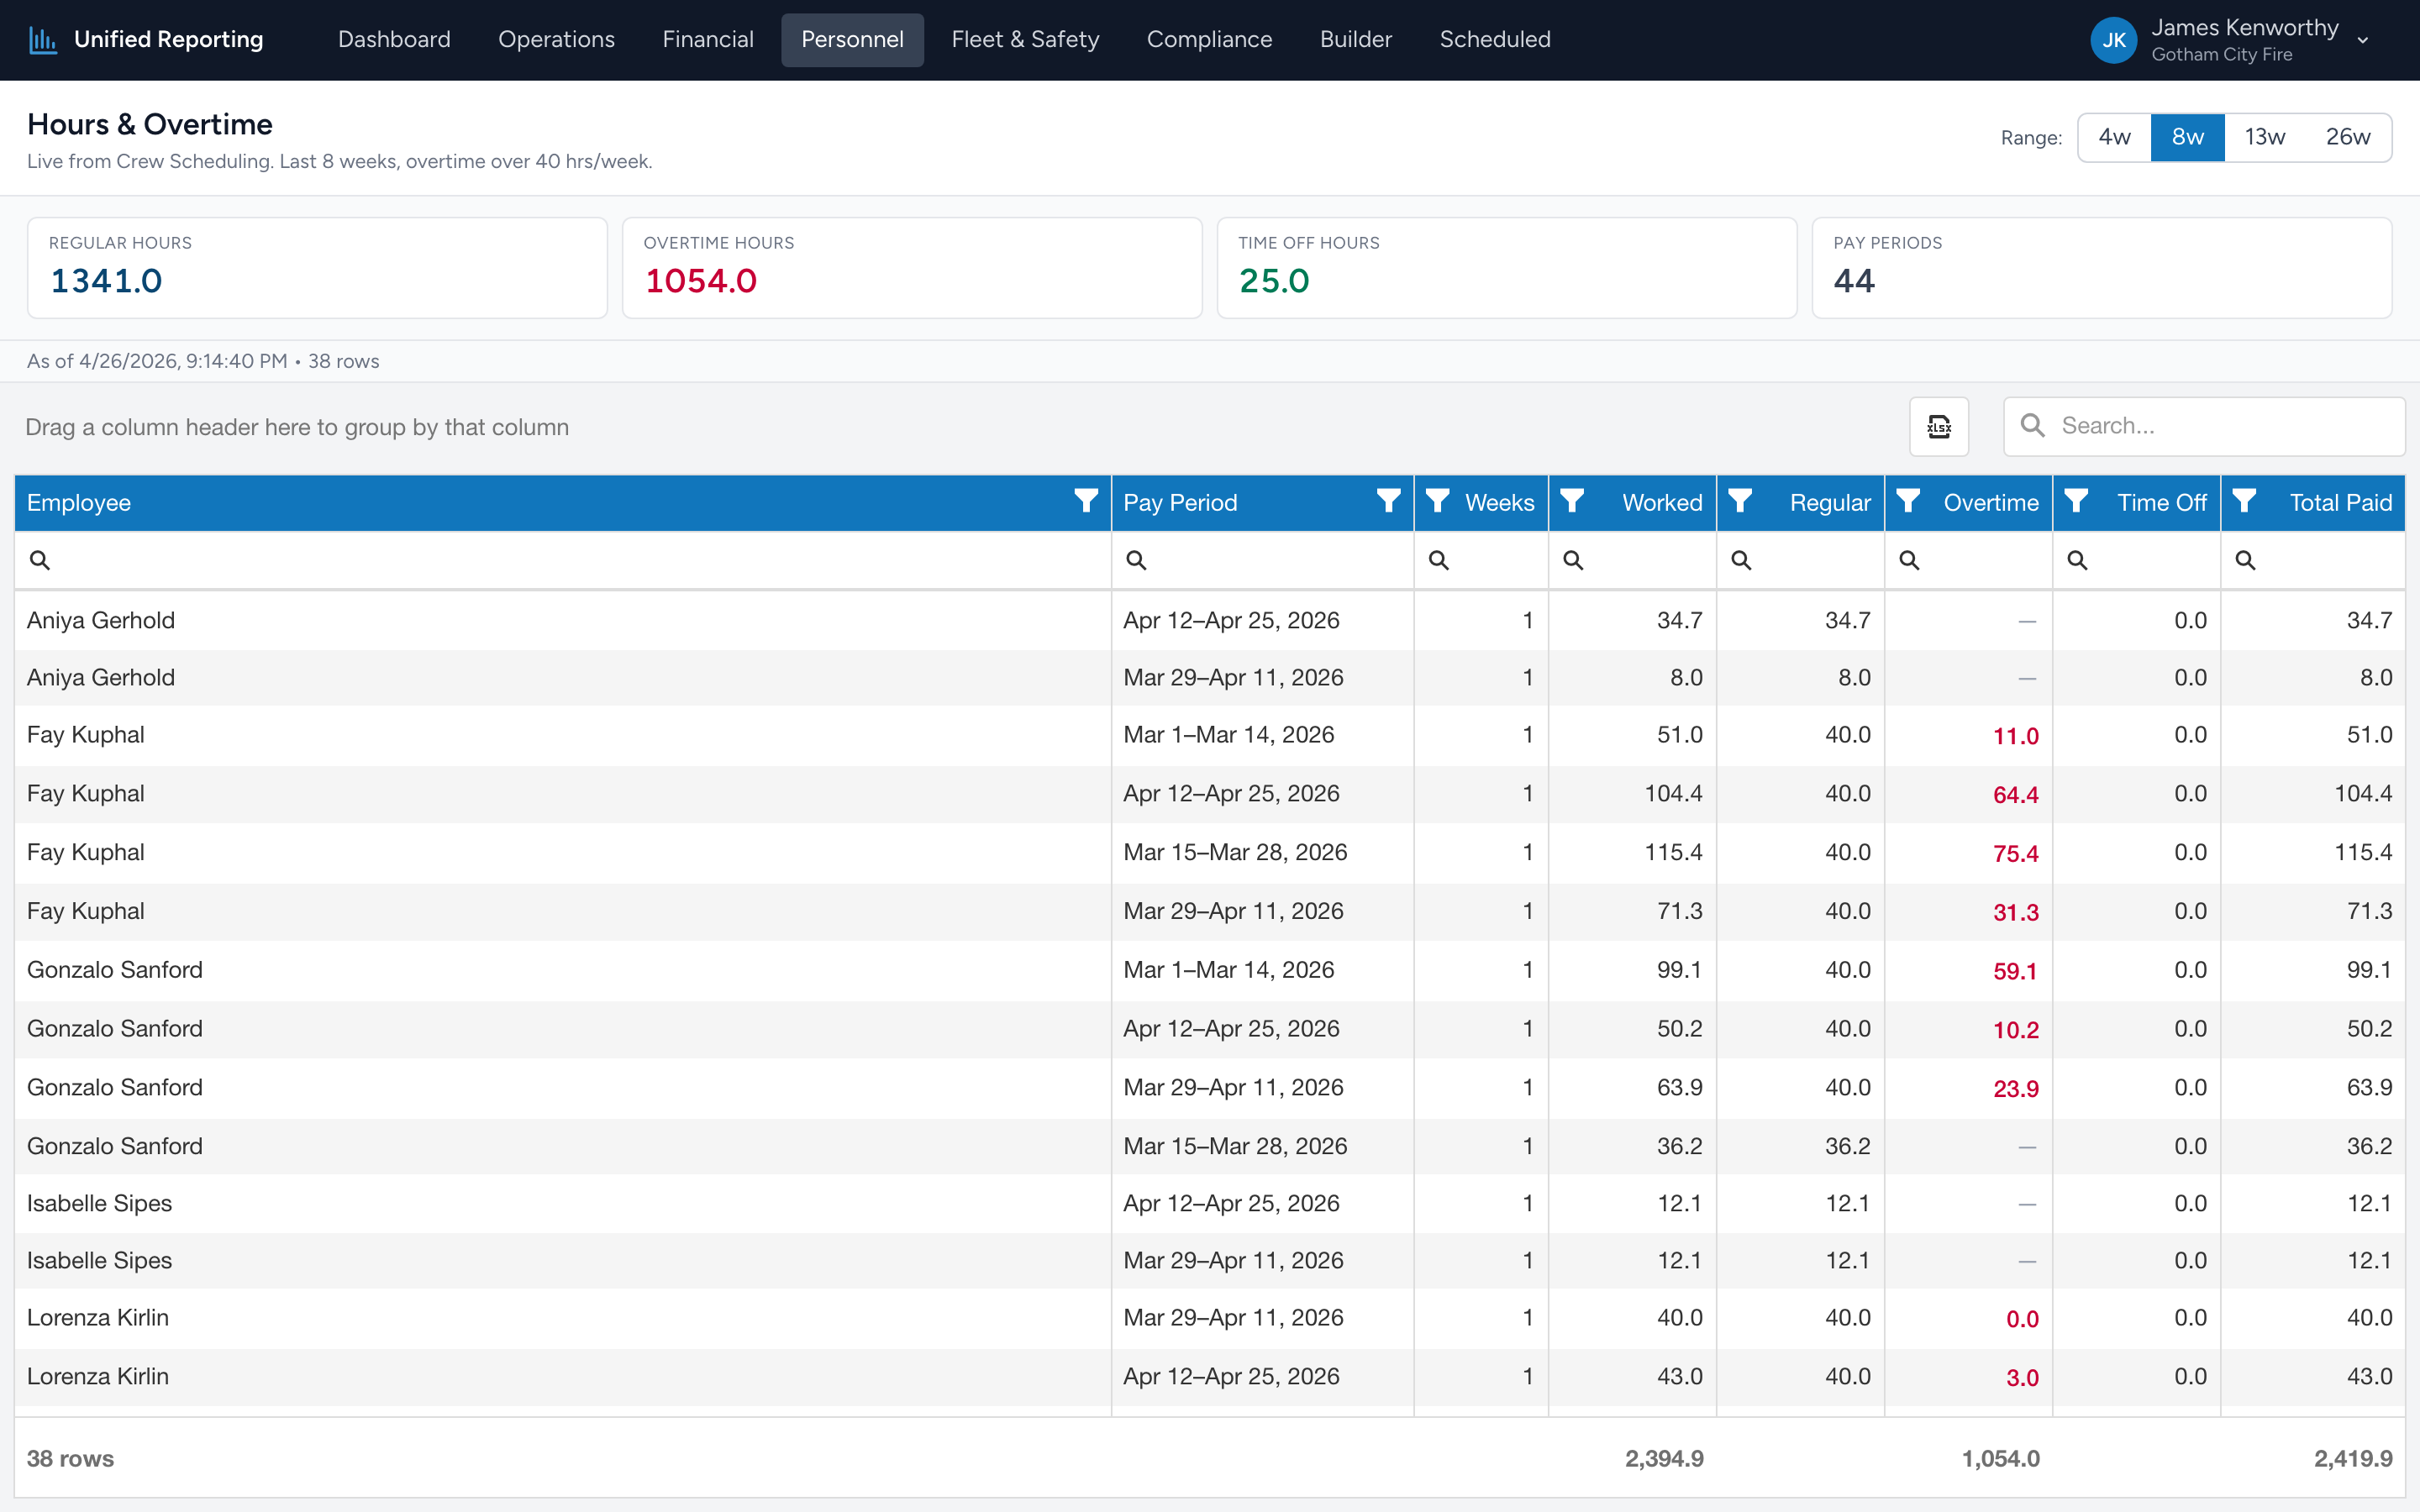The height and width of the screenshot is (1512, 2420).
Task: Click the magnifier icon in Worked filter row
Action: point(1573,560)
